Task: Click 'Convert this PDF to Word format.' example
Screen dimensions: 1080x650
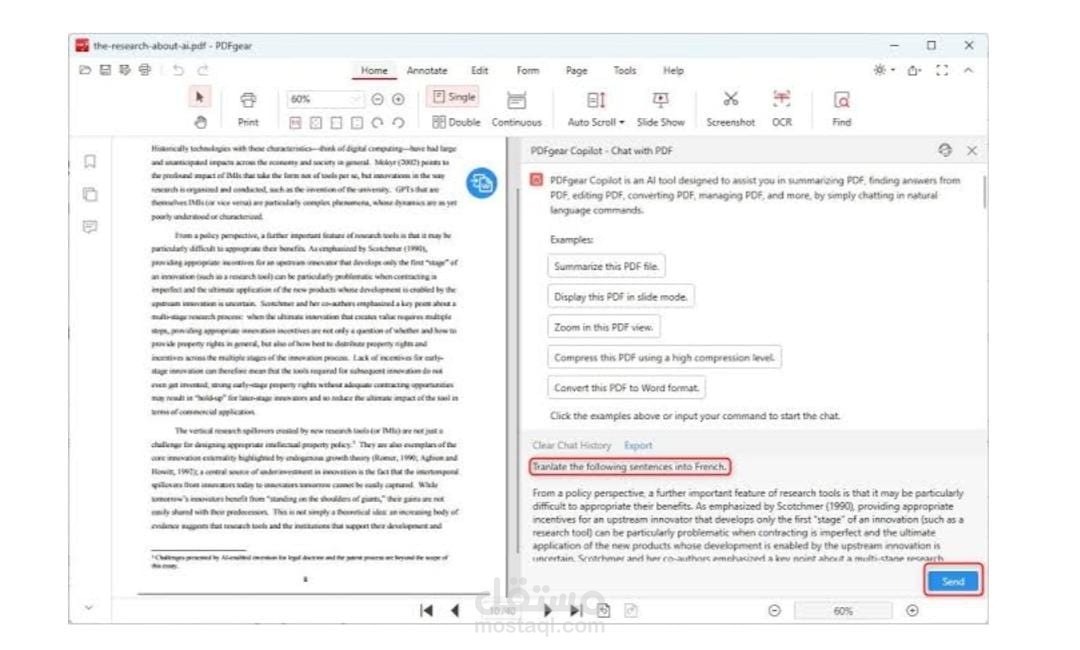Action: (626, 388)
